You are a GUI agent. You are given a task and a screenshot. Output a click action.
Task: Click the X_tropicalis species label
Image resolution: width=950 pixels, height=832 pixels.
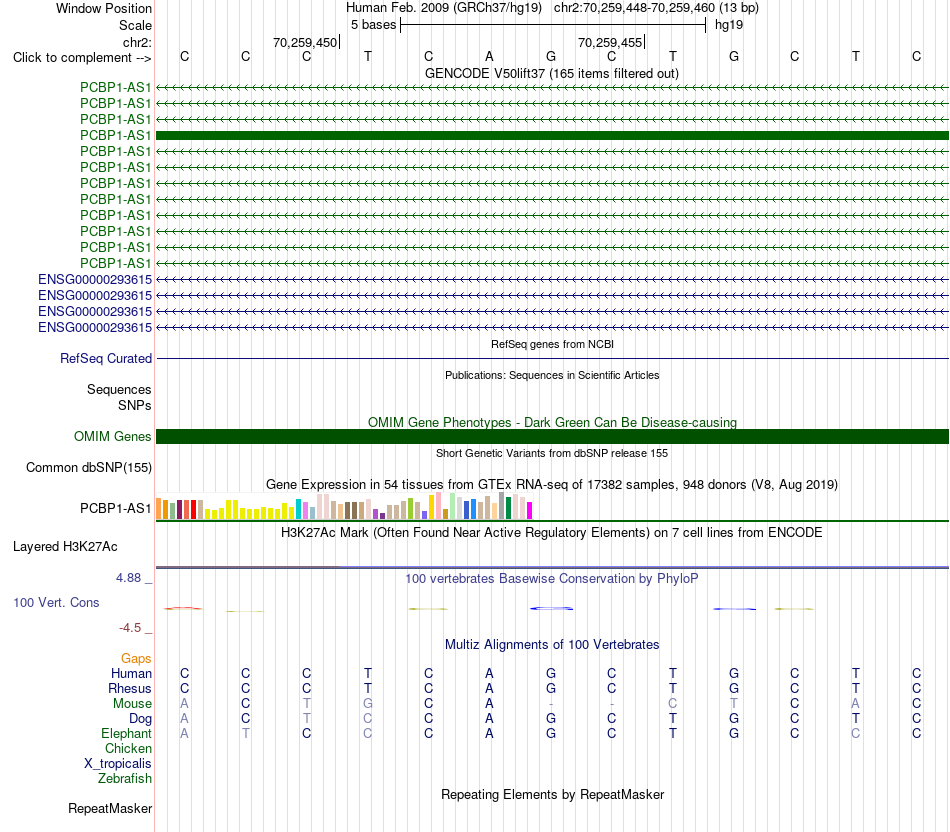(118, 764)
